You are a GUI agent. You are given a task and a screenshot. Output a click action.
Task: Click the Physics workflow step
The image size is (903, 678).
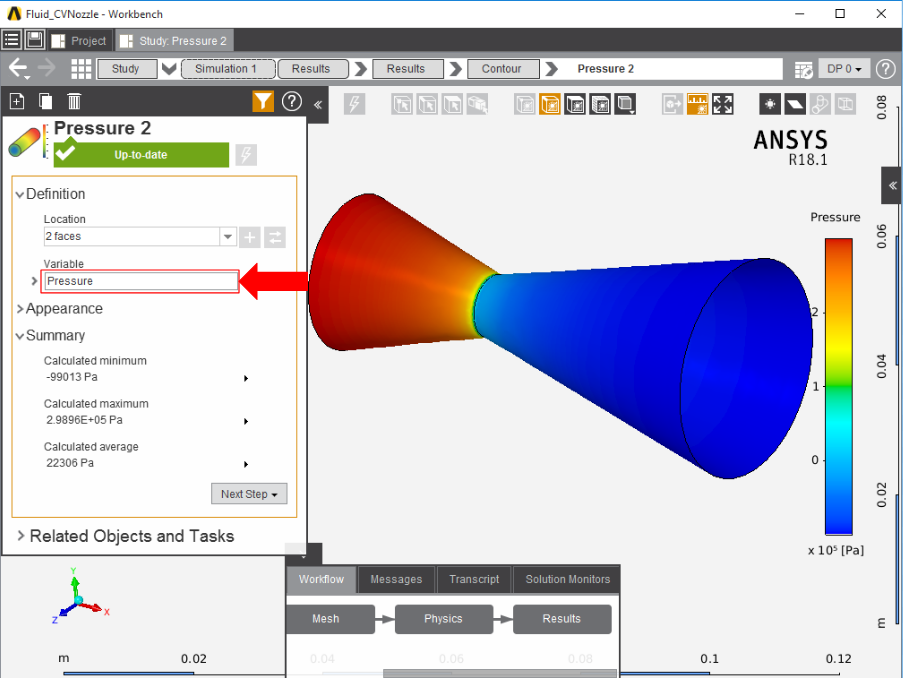coord(443,619)
